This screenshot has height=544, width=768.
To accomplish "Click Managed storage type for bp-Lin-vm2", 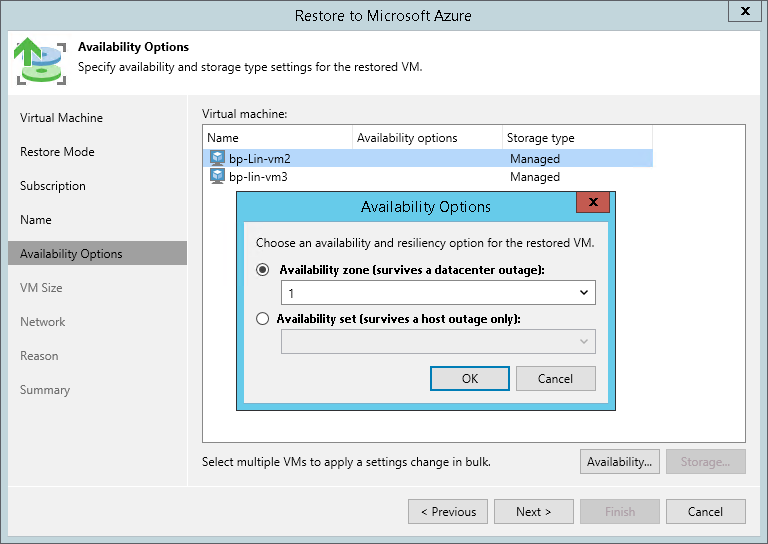I will tap(535, 159).
